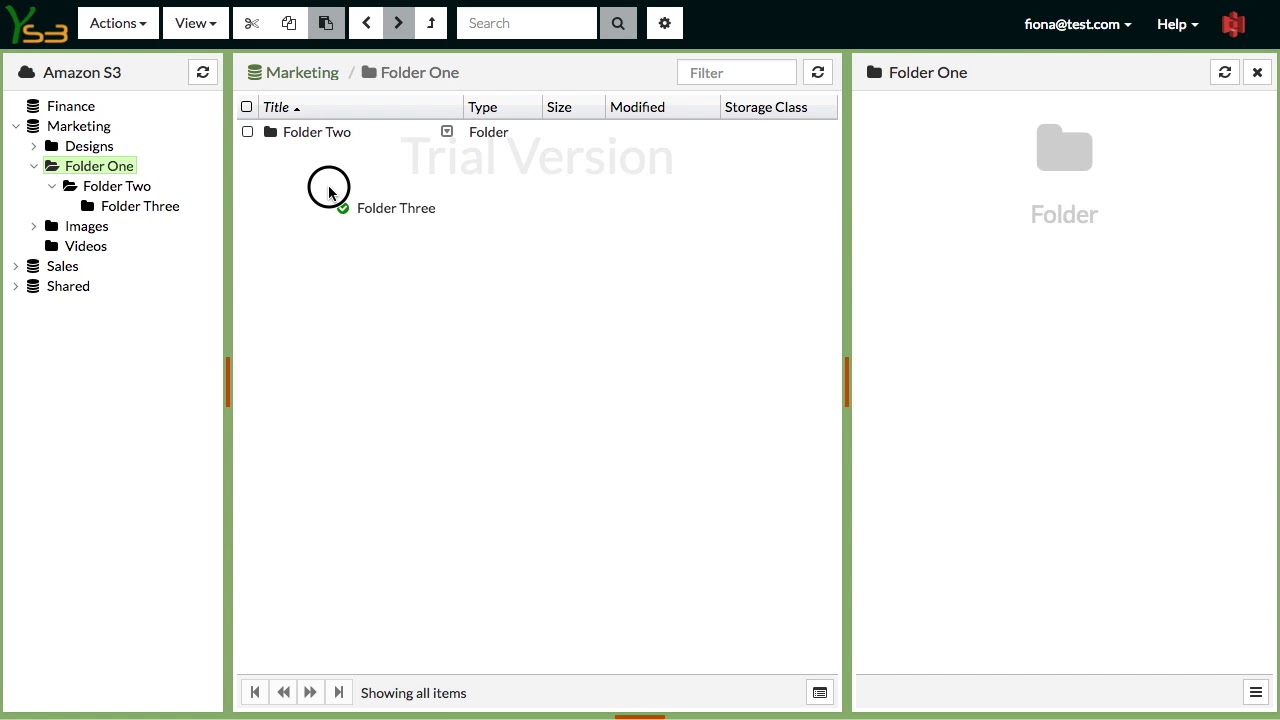Open the View dropdown menu
Screen dimensions: 1280x720
(195, 23)
